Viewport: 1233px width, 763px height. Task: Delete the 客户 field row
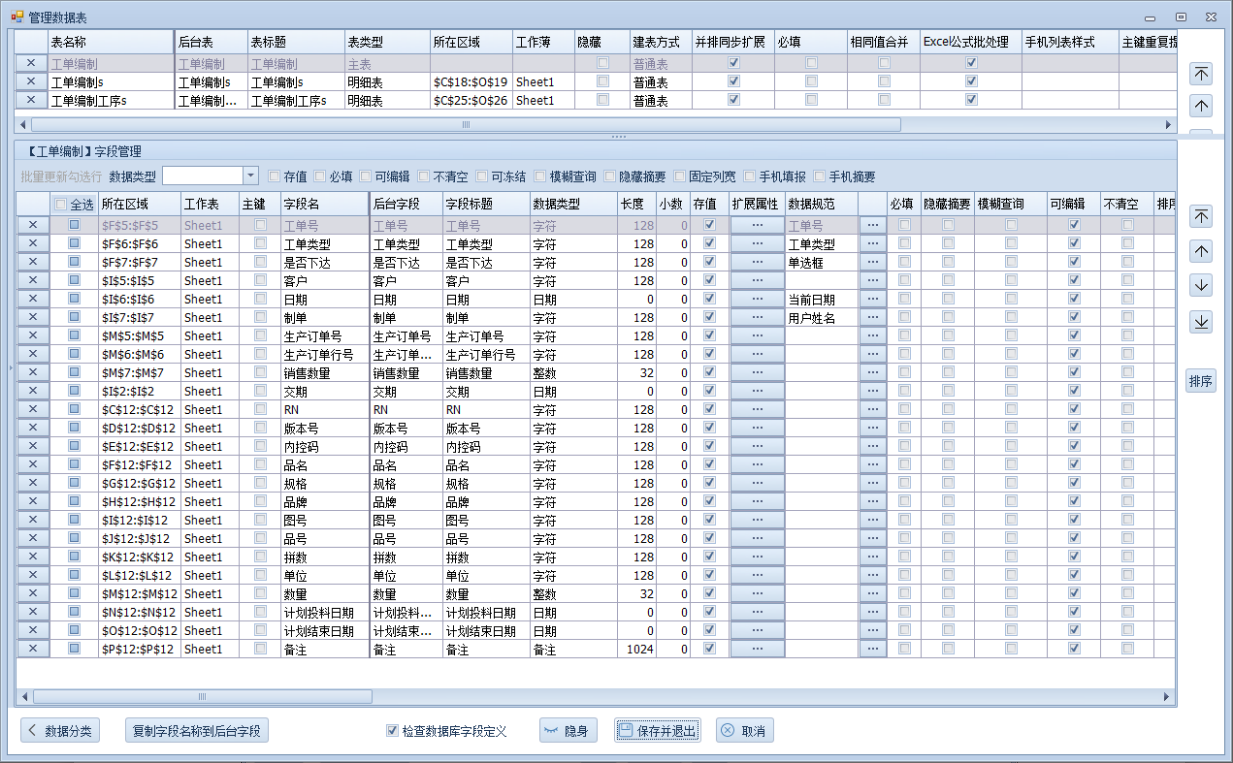[x=32, y=280]
